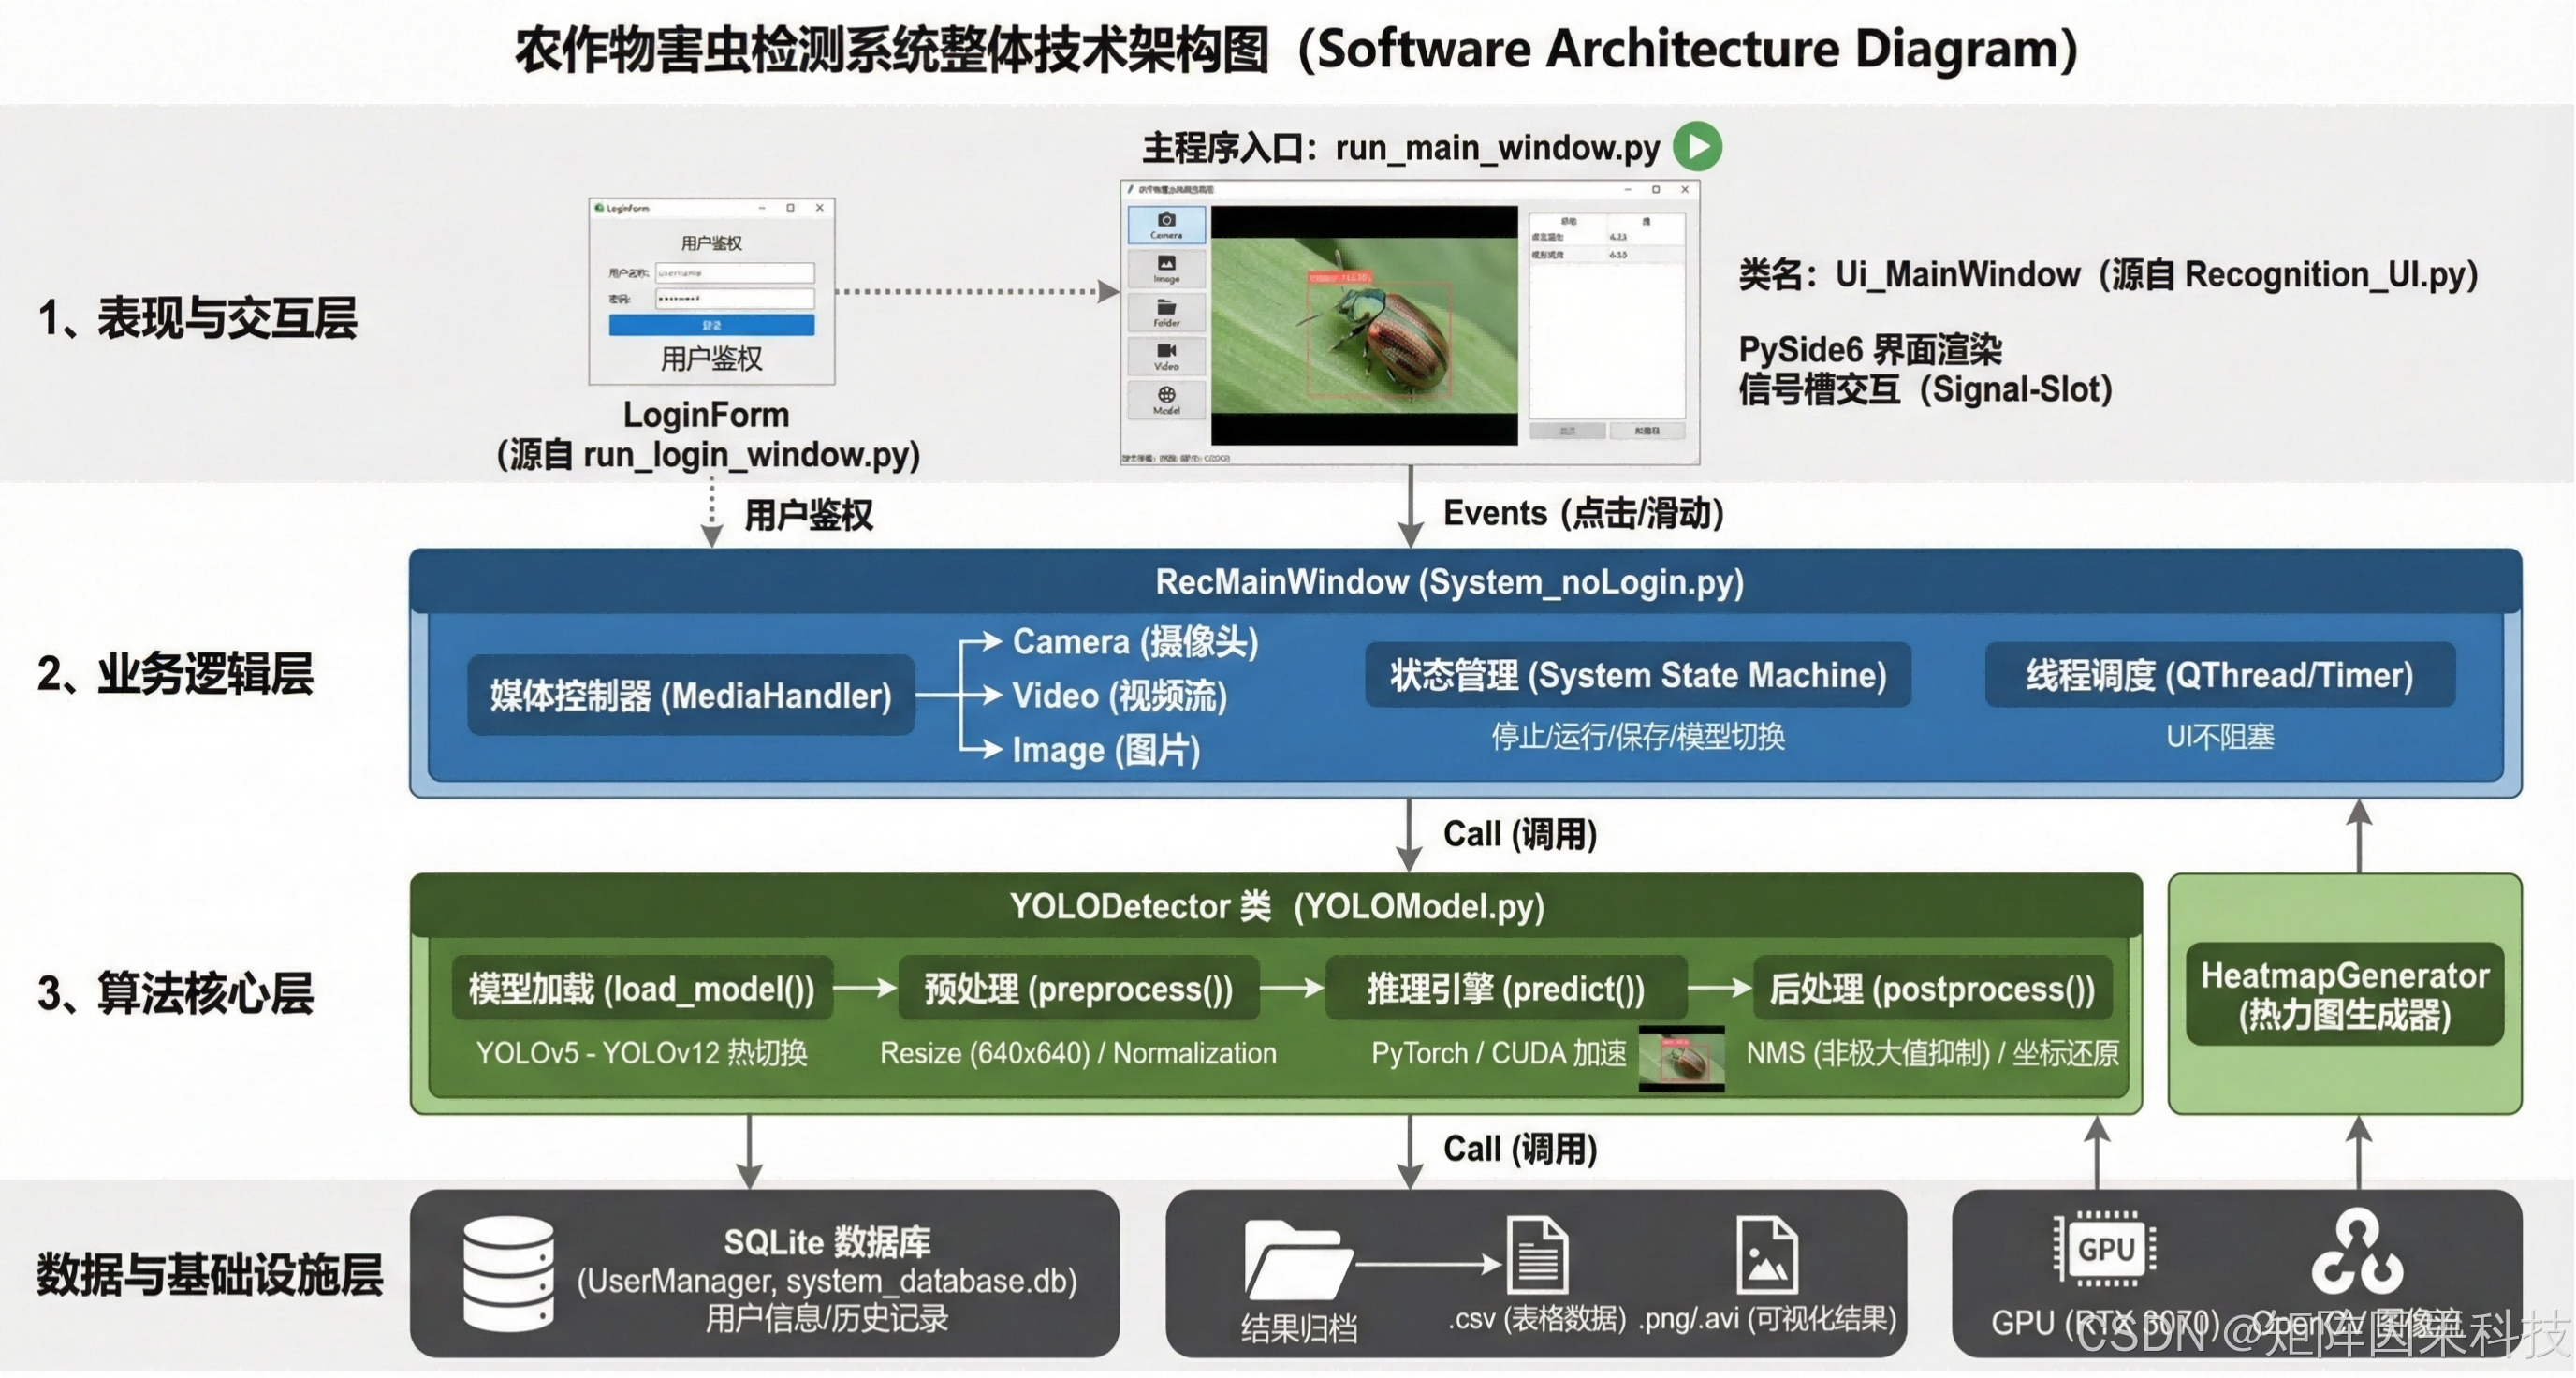Image resolution: width=2576 pixels, height=1378 pixels.
Task: Click the OpenCV three-ring logo icon
Action: [x=2358, y=1250]
